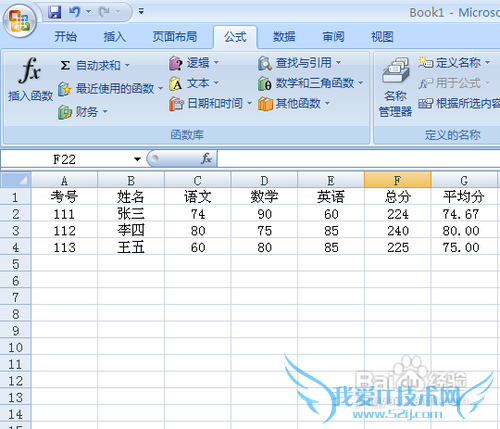Click exam number cell 113
This screenshot has width=500, height=429.
pos(64,247)
